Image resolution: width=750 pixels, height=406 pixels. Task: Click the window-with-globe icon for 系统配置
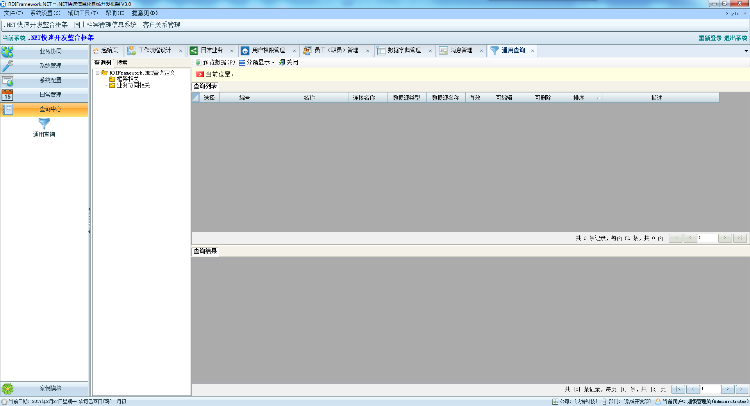coord(8,80)
